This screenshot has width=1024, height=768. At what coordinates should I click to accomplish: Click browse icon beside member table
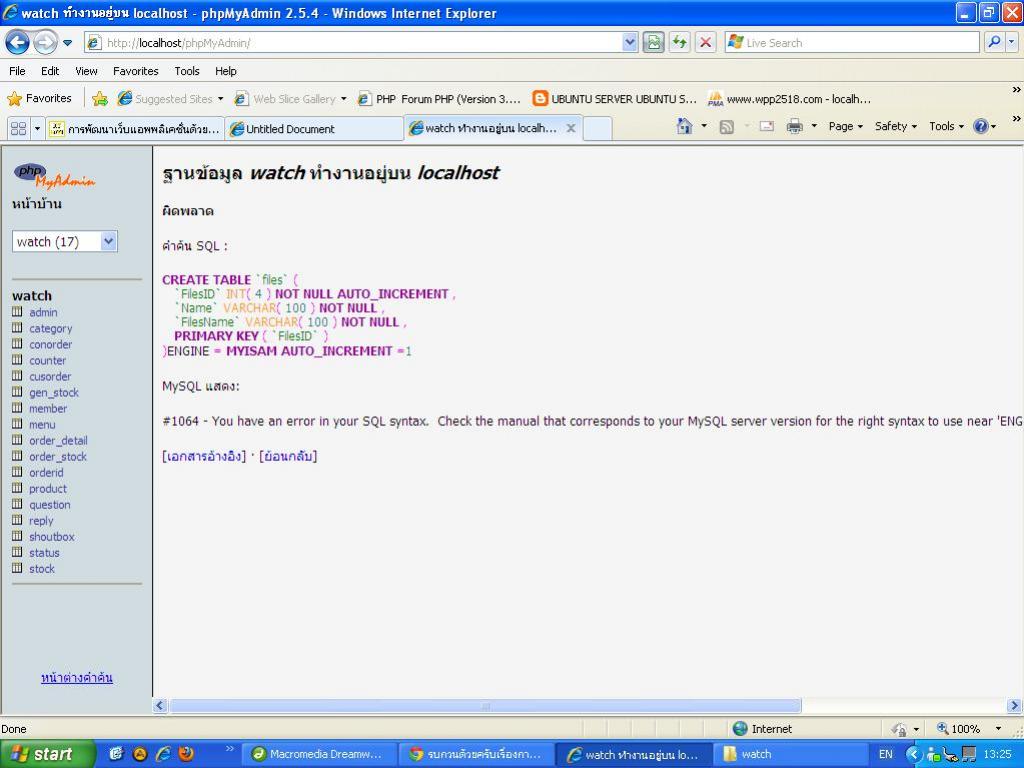[x=18, y=408]
